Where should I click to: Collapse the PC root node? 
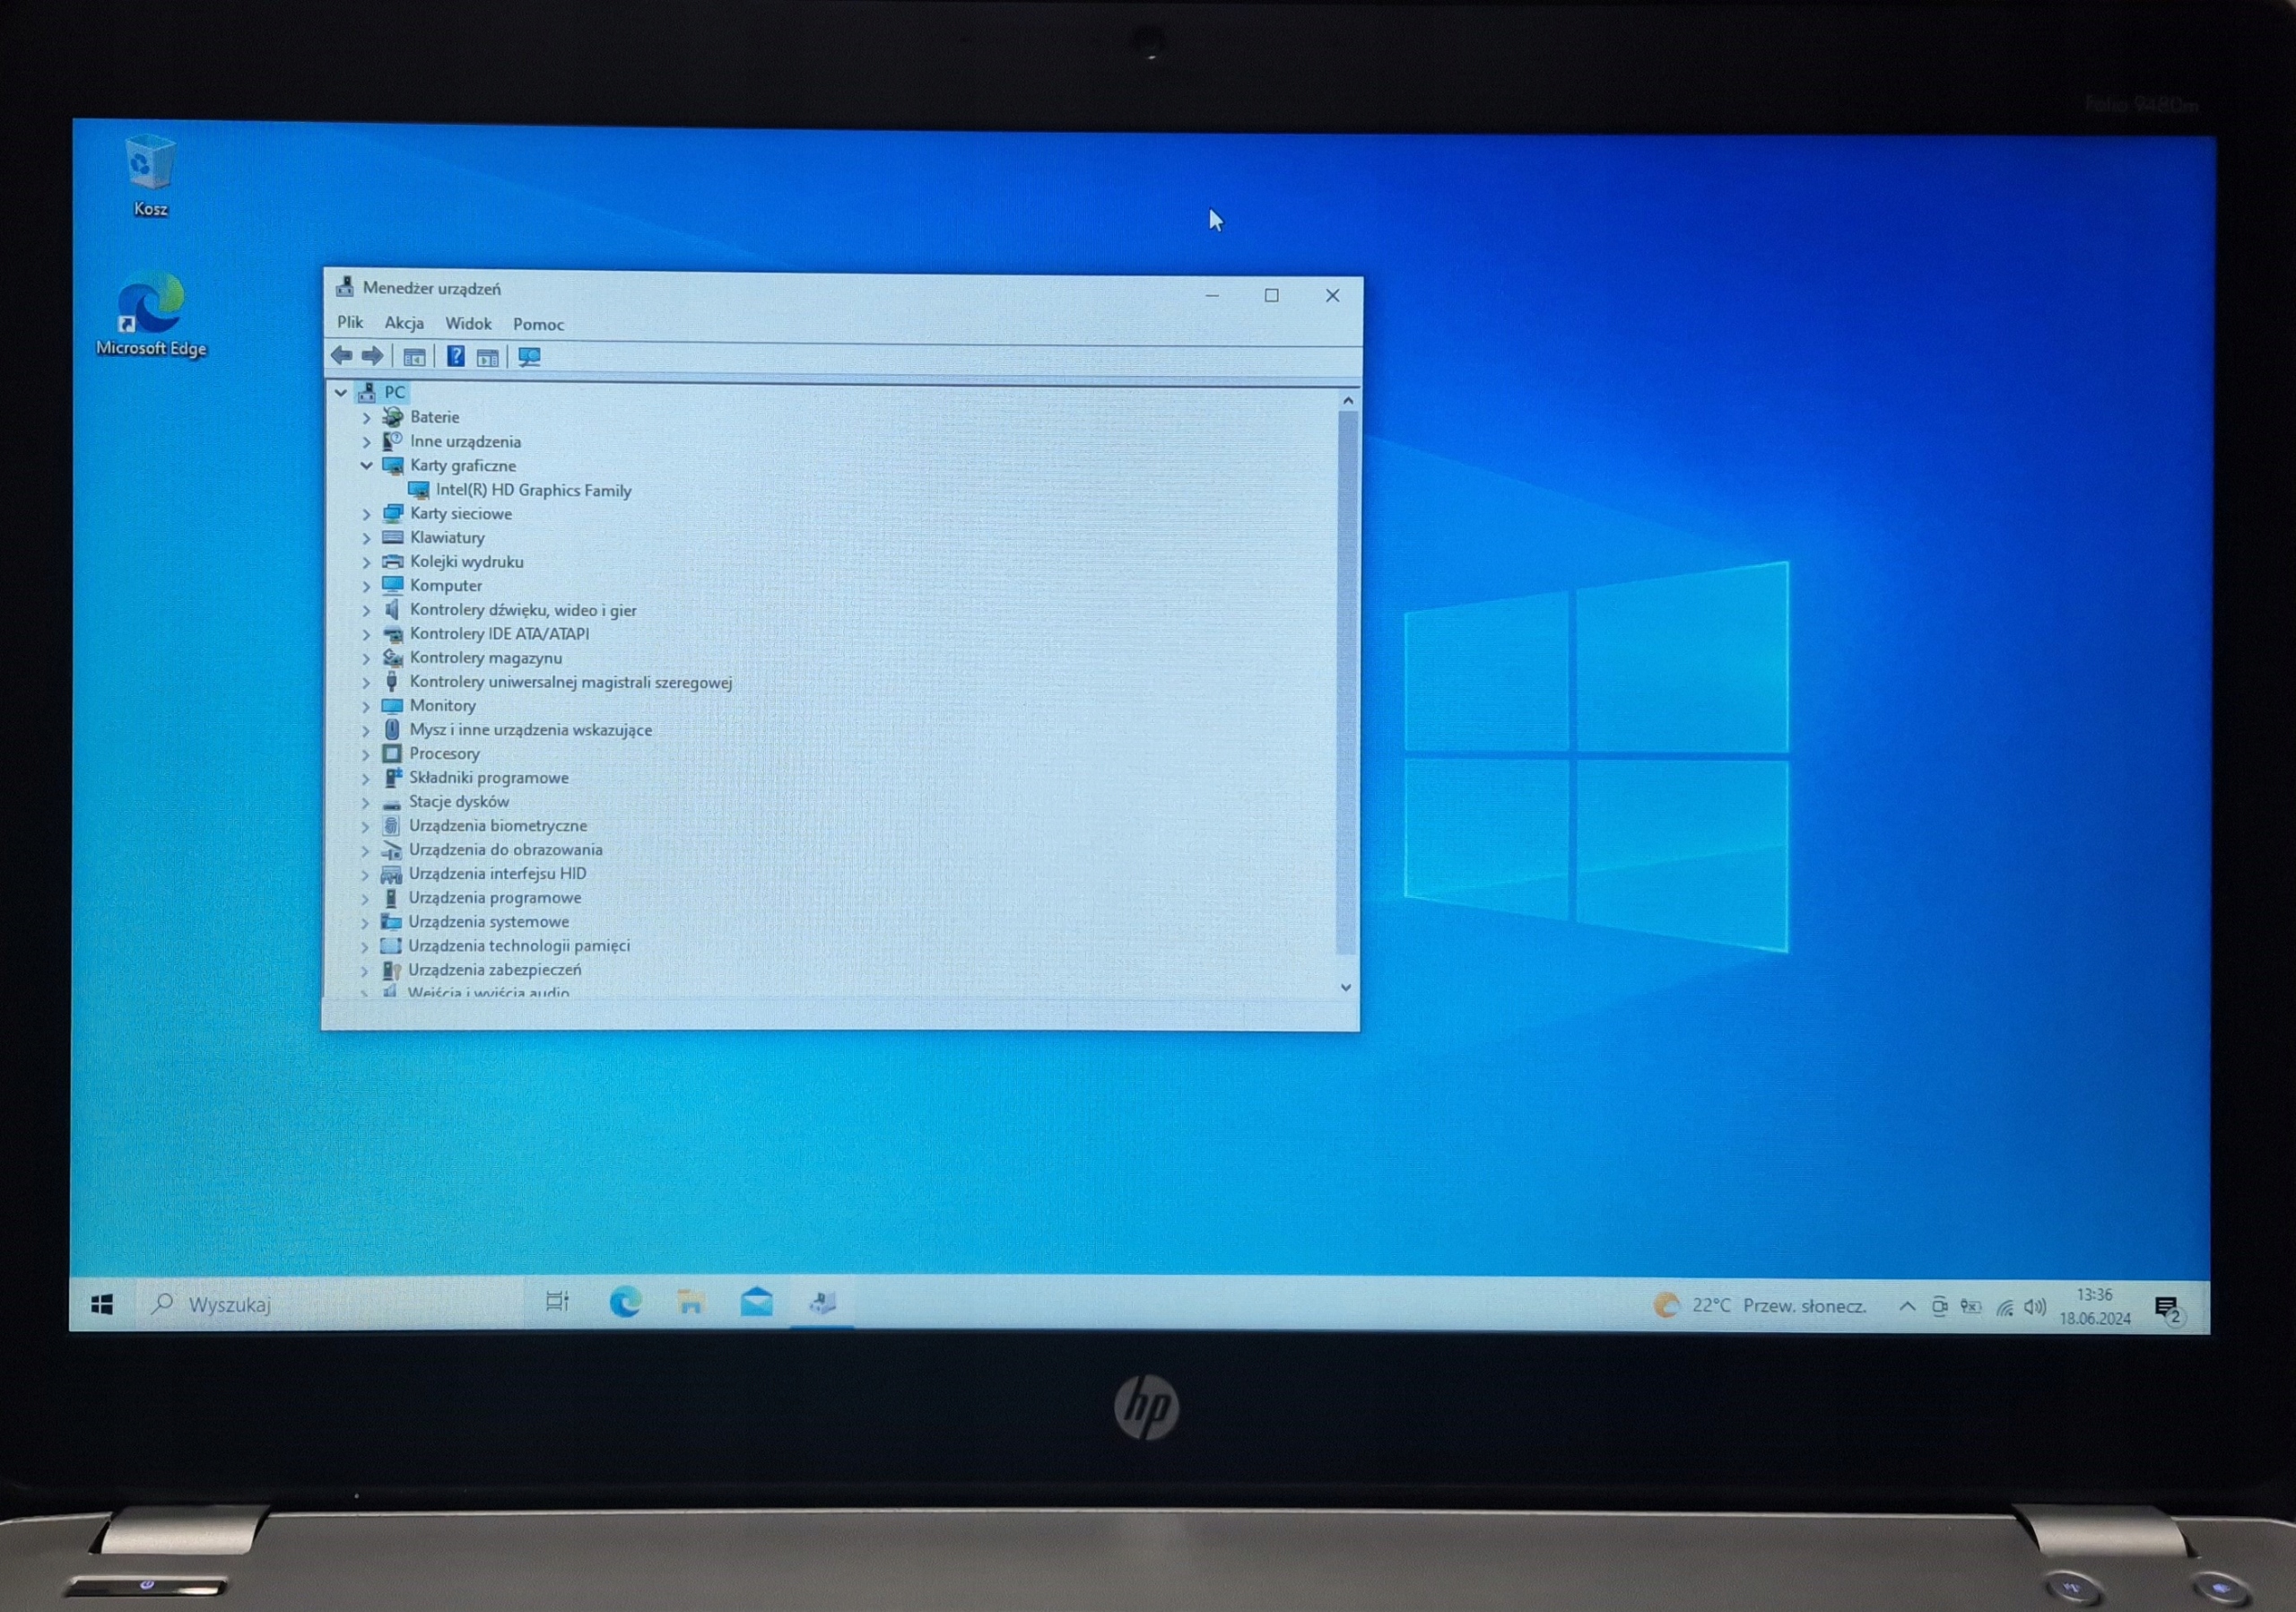tap(341, 392)
